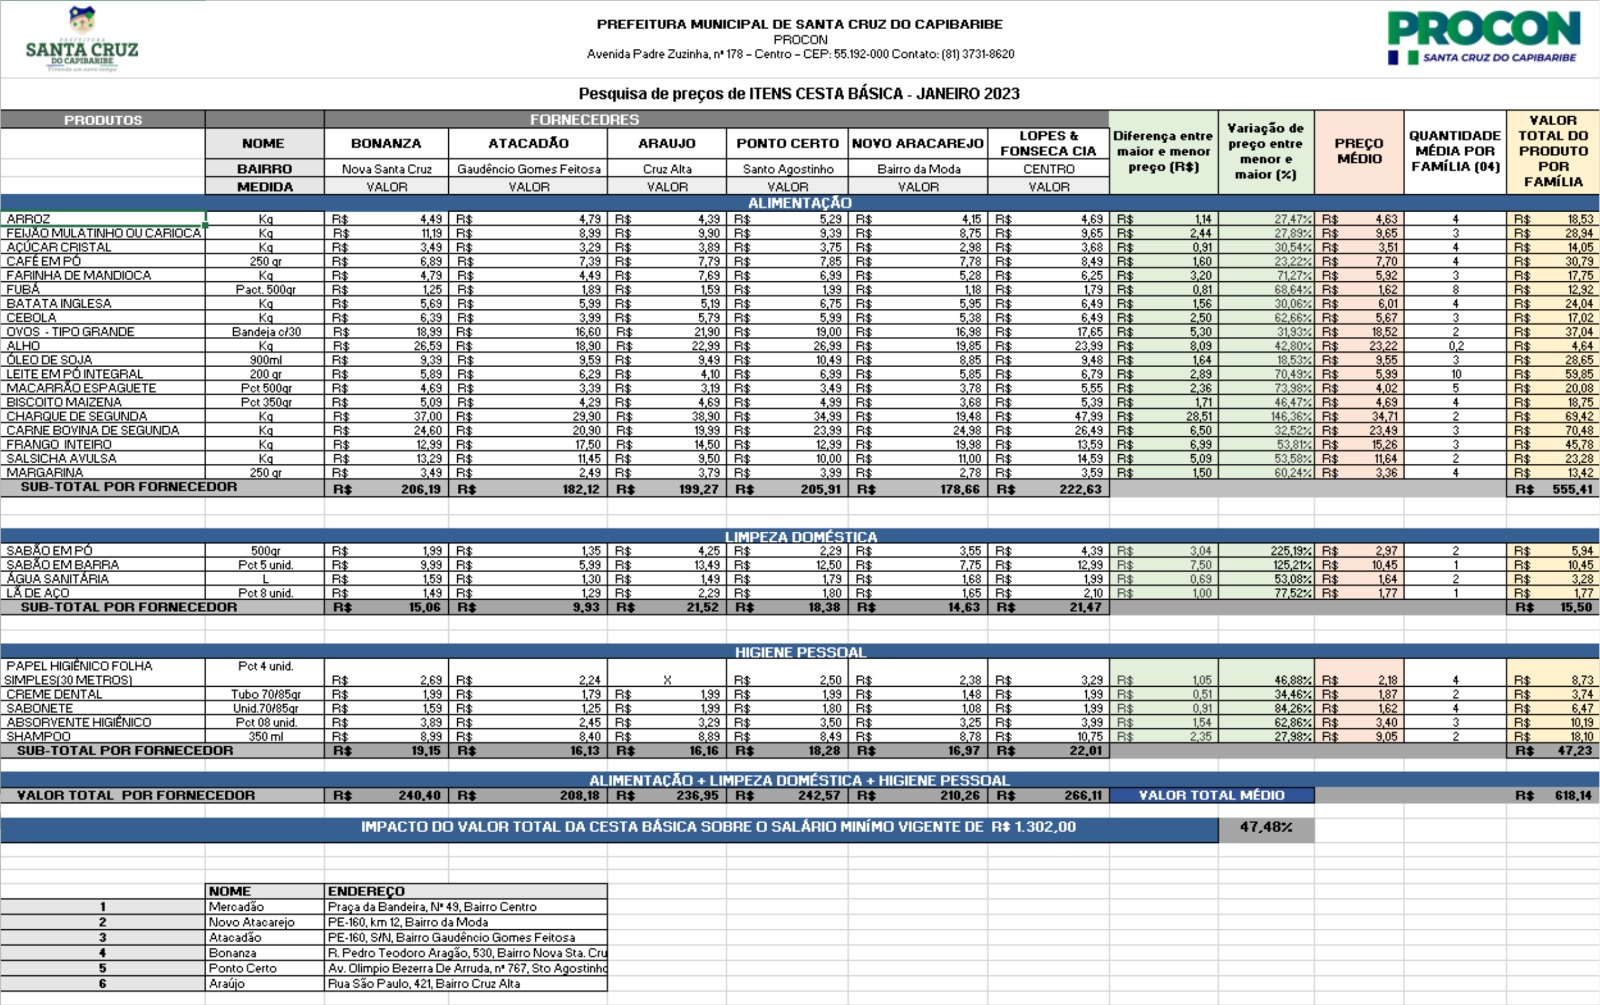The height and width of the screenshot is (1005, 1600).
Task: Click the LOPES & FONSECA CIA header
Action: click(1049, 143)
